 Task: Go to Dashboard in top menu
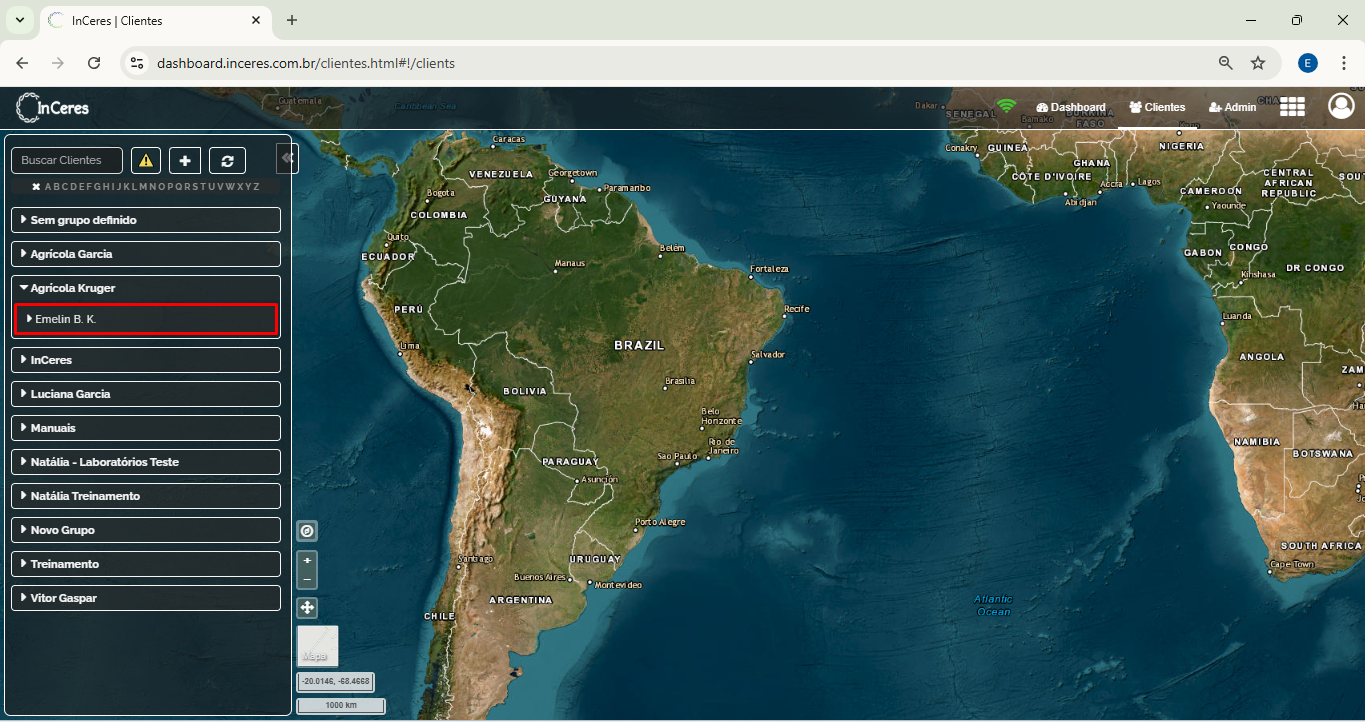click(x=1071, y=107)
